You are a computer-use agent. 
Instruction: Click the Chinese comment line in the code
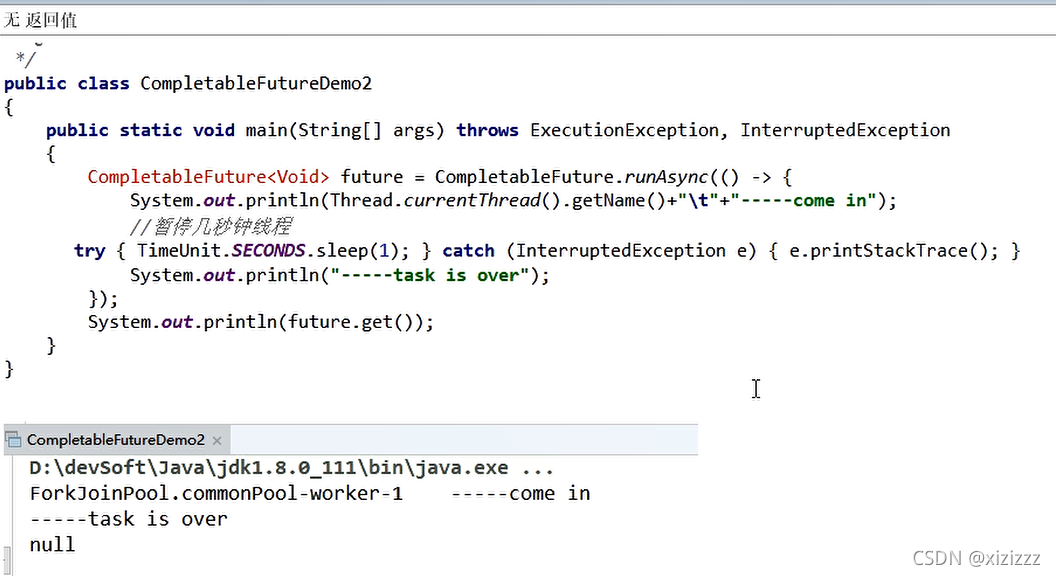pyautogui.click(x=211, y=226)
